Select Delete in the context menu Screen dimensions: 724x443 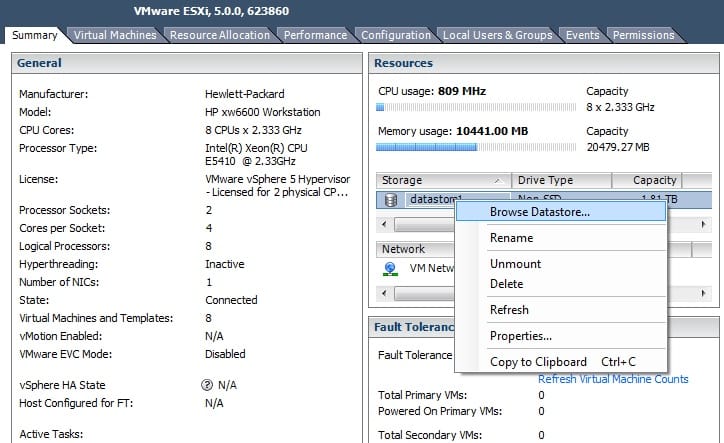coord(561,284)
